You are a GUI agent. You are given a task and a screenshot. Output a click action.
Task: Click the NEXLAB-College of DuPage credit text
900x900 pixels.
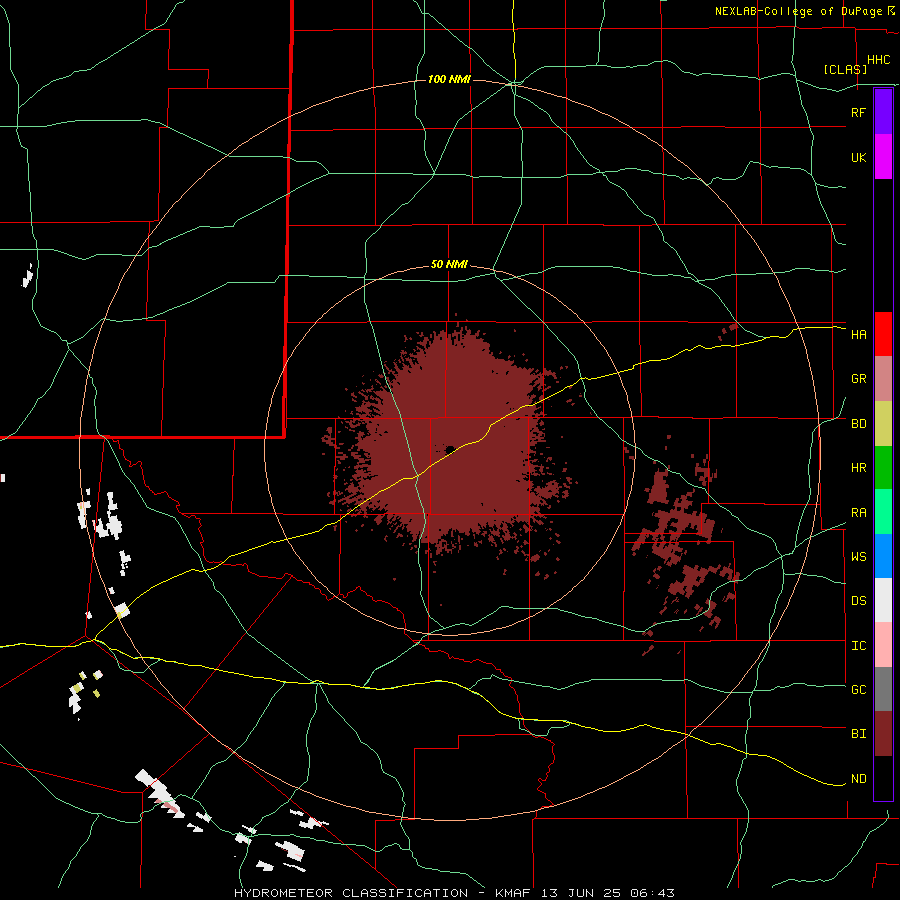pos(798,11)
